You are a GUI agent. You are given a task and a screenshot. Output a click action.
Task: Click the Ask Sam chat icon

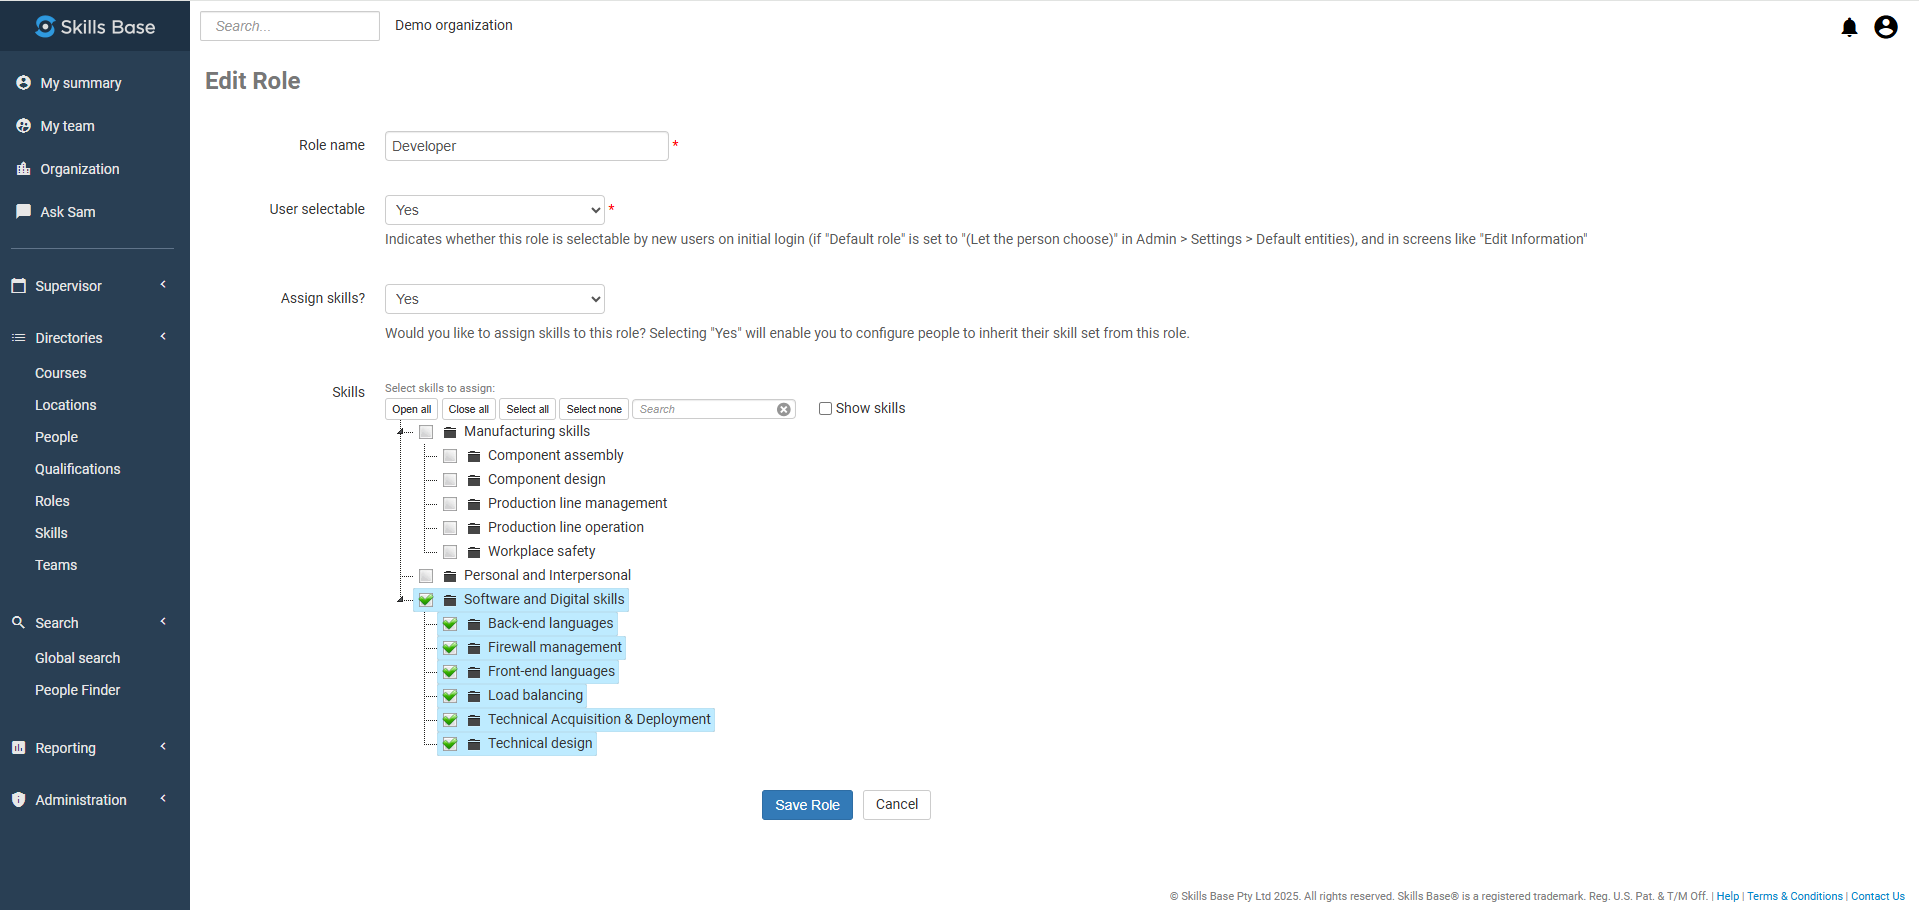pyautogui.click(x=23, y=212)
